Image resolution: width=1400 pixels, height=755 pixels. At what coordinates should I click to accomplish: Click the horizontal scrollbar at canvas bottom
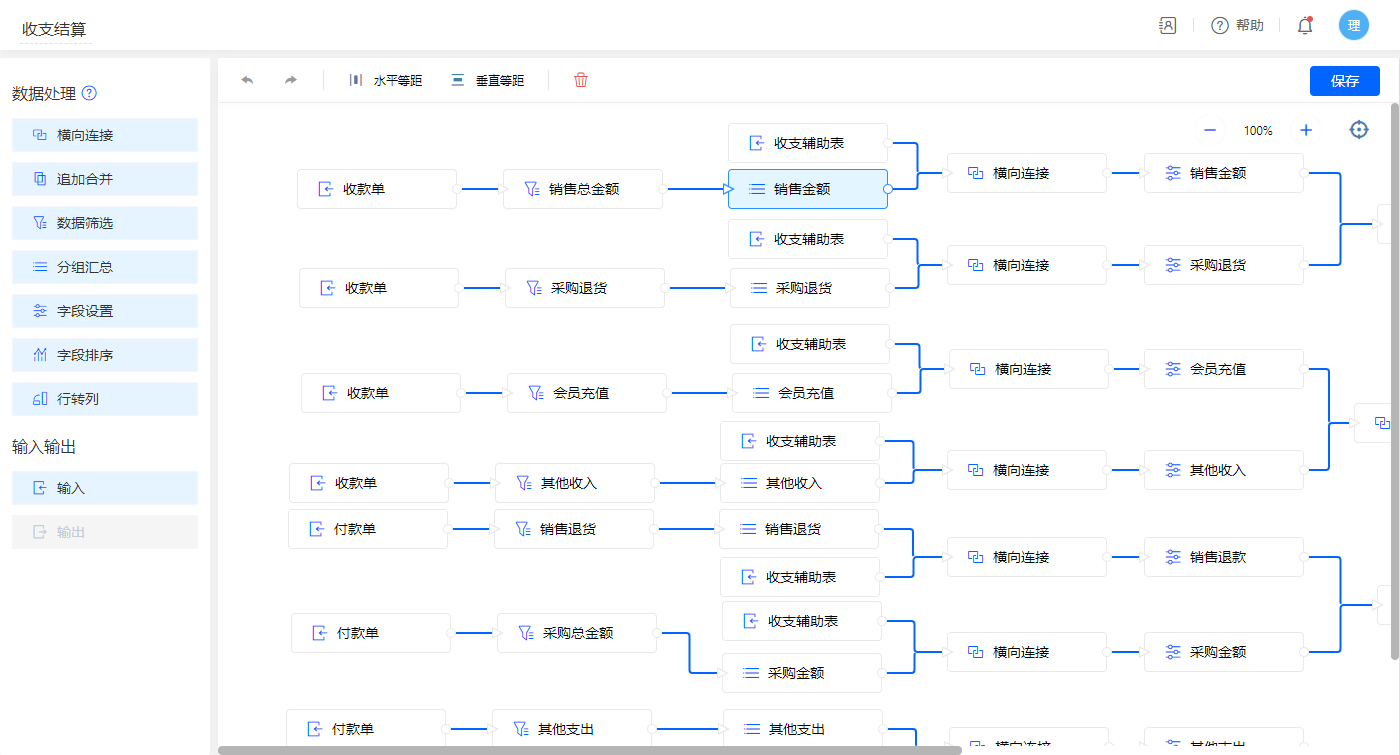point(590,750)
